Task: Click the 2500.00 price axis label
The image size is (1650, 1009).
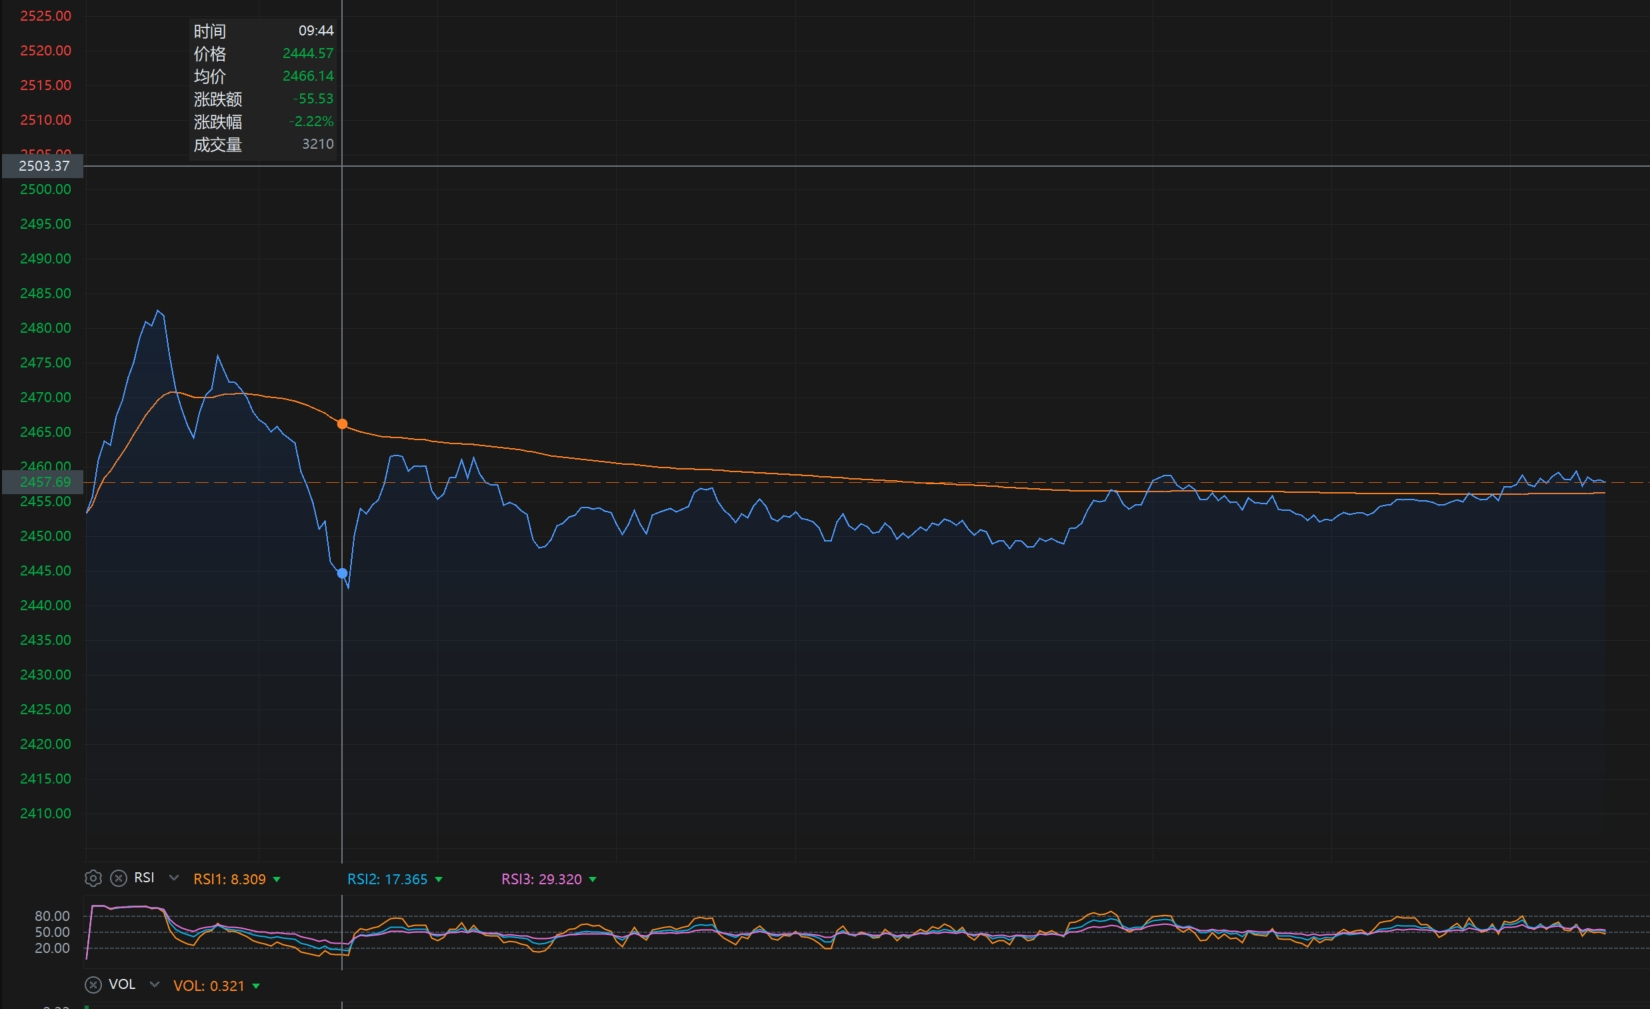Action: pyautogui.click(x=45, y=189)
